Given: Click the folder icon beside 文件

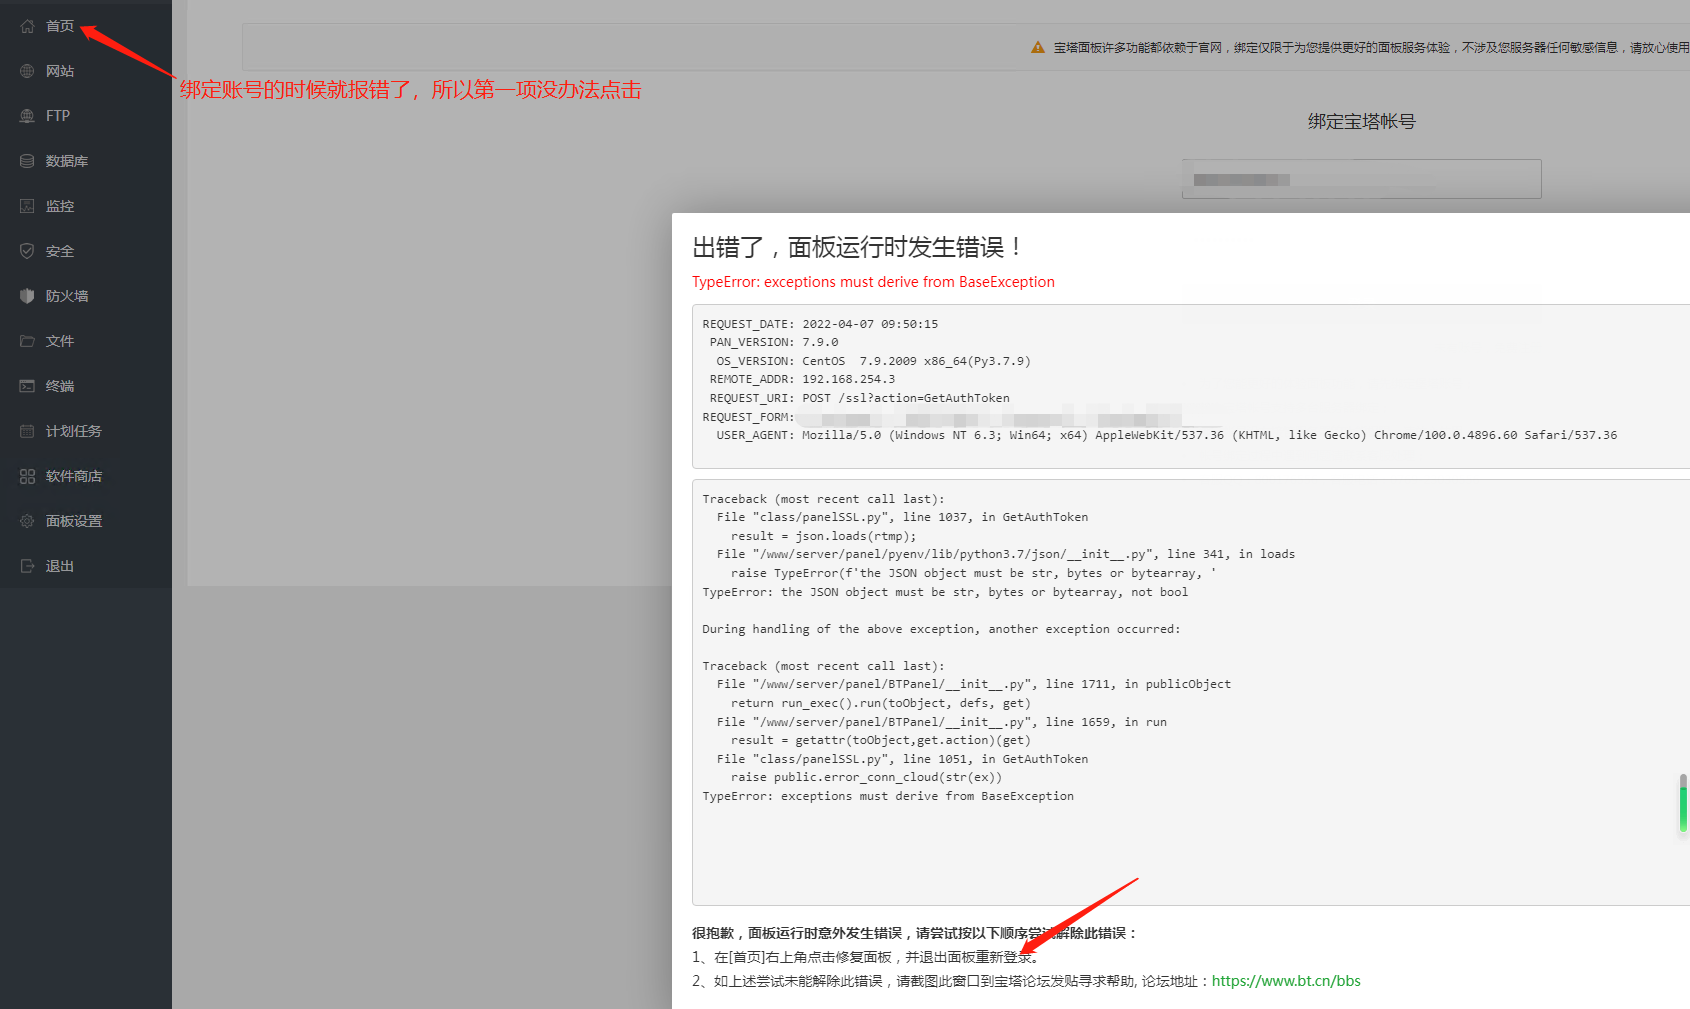Looking at the screenshot, I should (x=27, y=341).
